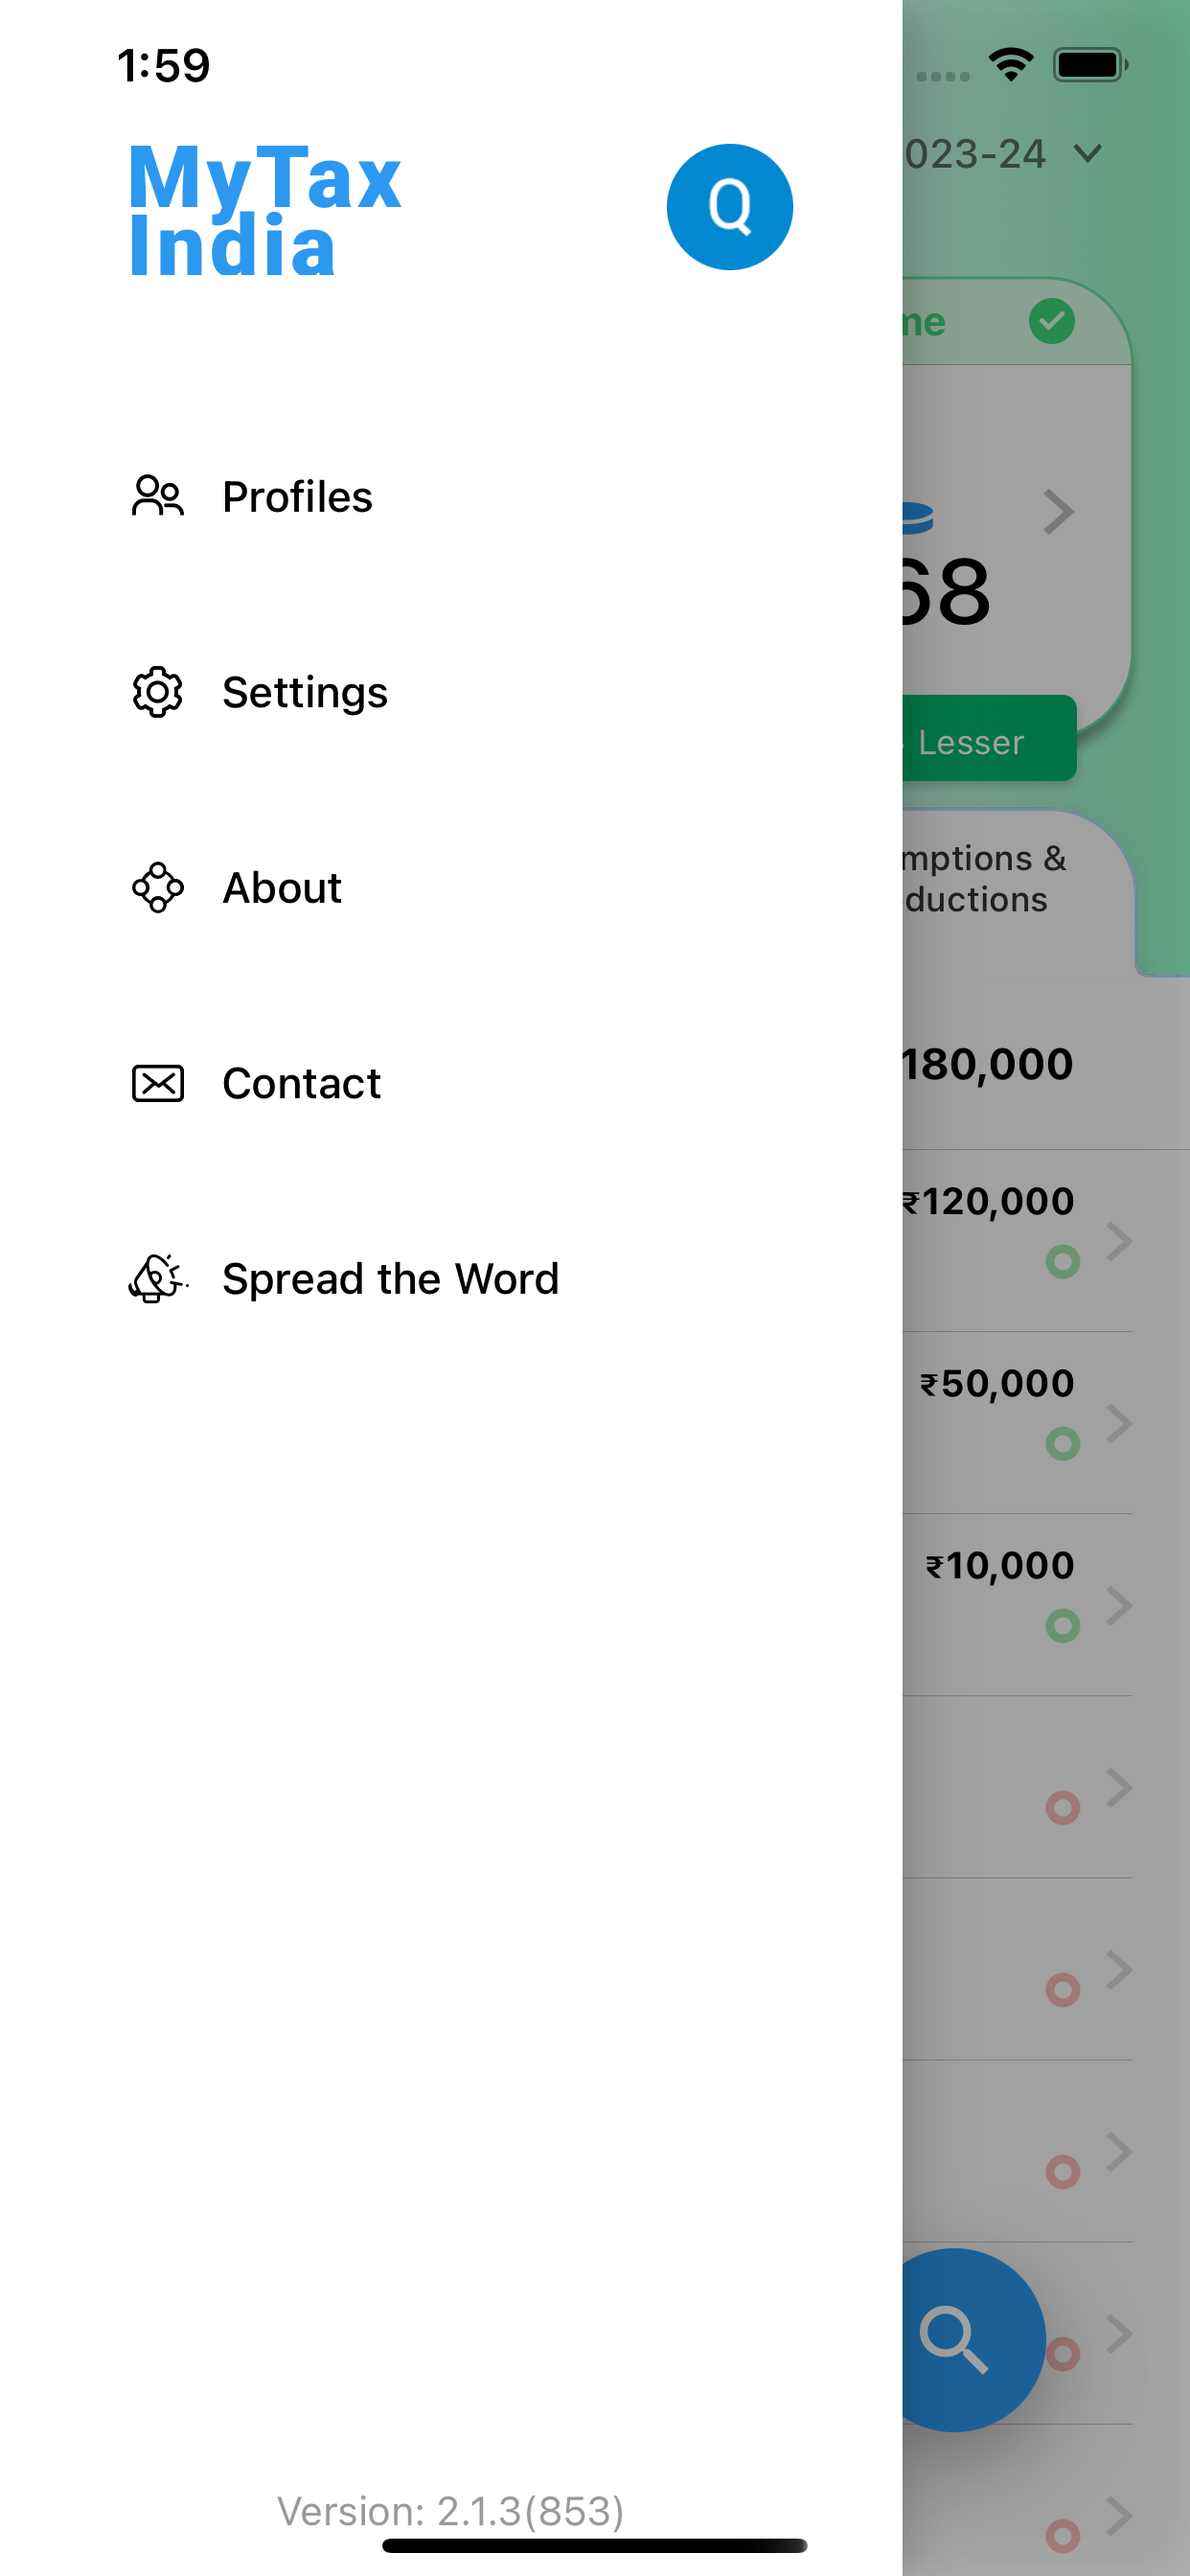Image resolution: width=1190 pixels, height=2576 pixels.
Task: Tap the About flower-shaped icon
Action: coord(158,887)
